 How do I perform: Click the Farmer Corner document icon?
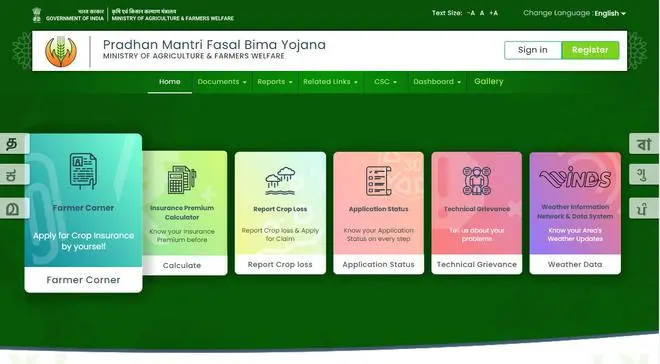tap(83, 171)
